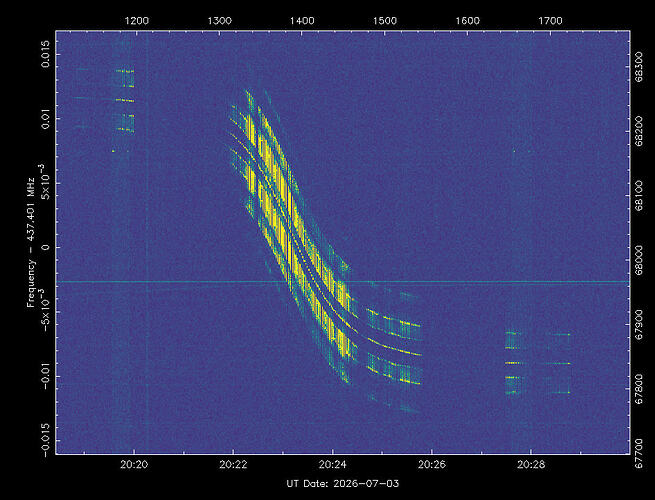Image resolution: width=655 pixels, height=500 pixels.
Task: Click the 20:24 time axis label
Action: click(333, 464)
